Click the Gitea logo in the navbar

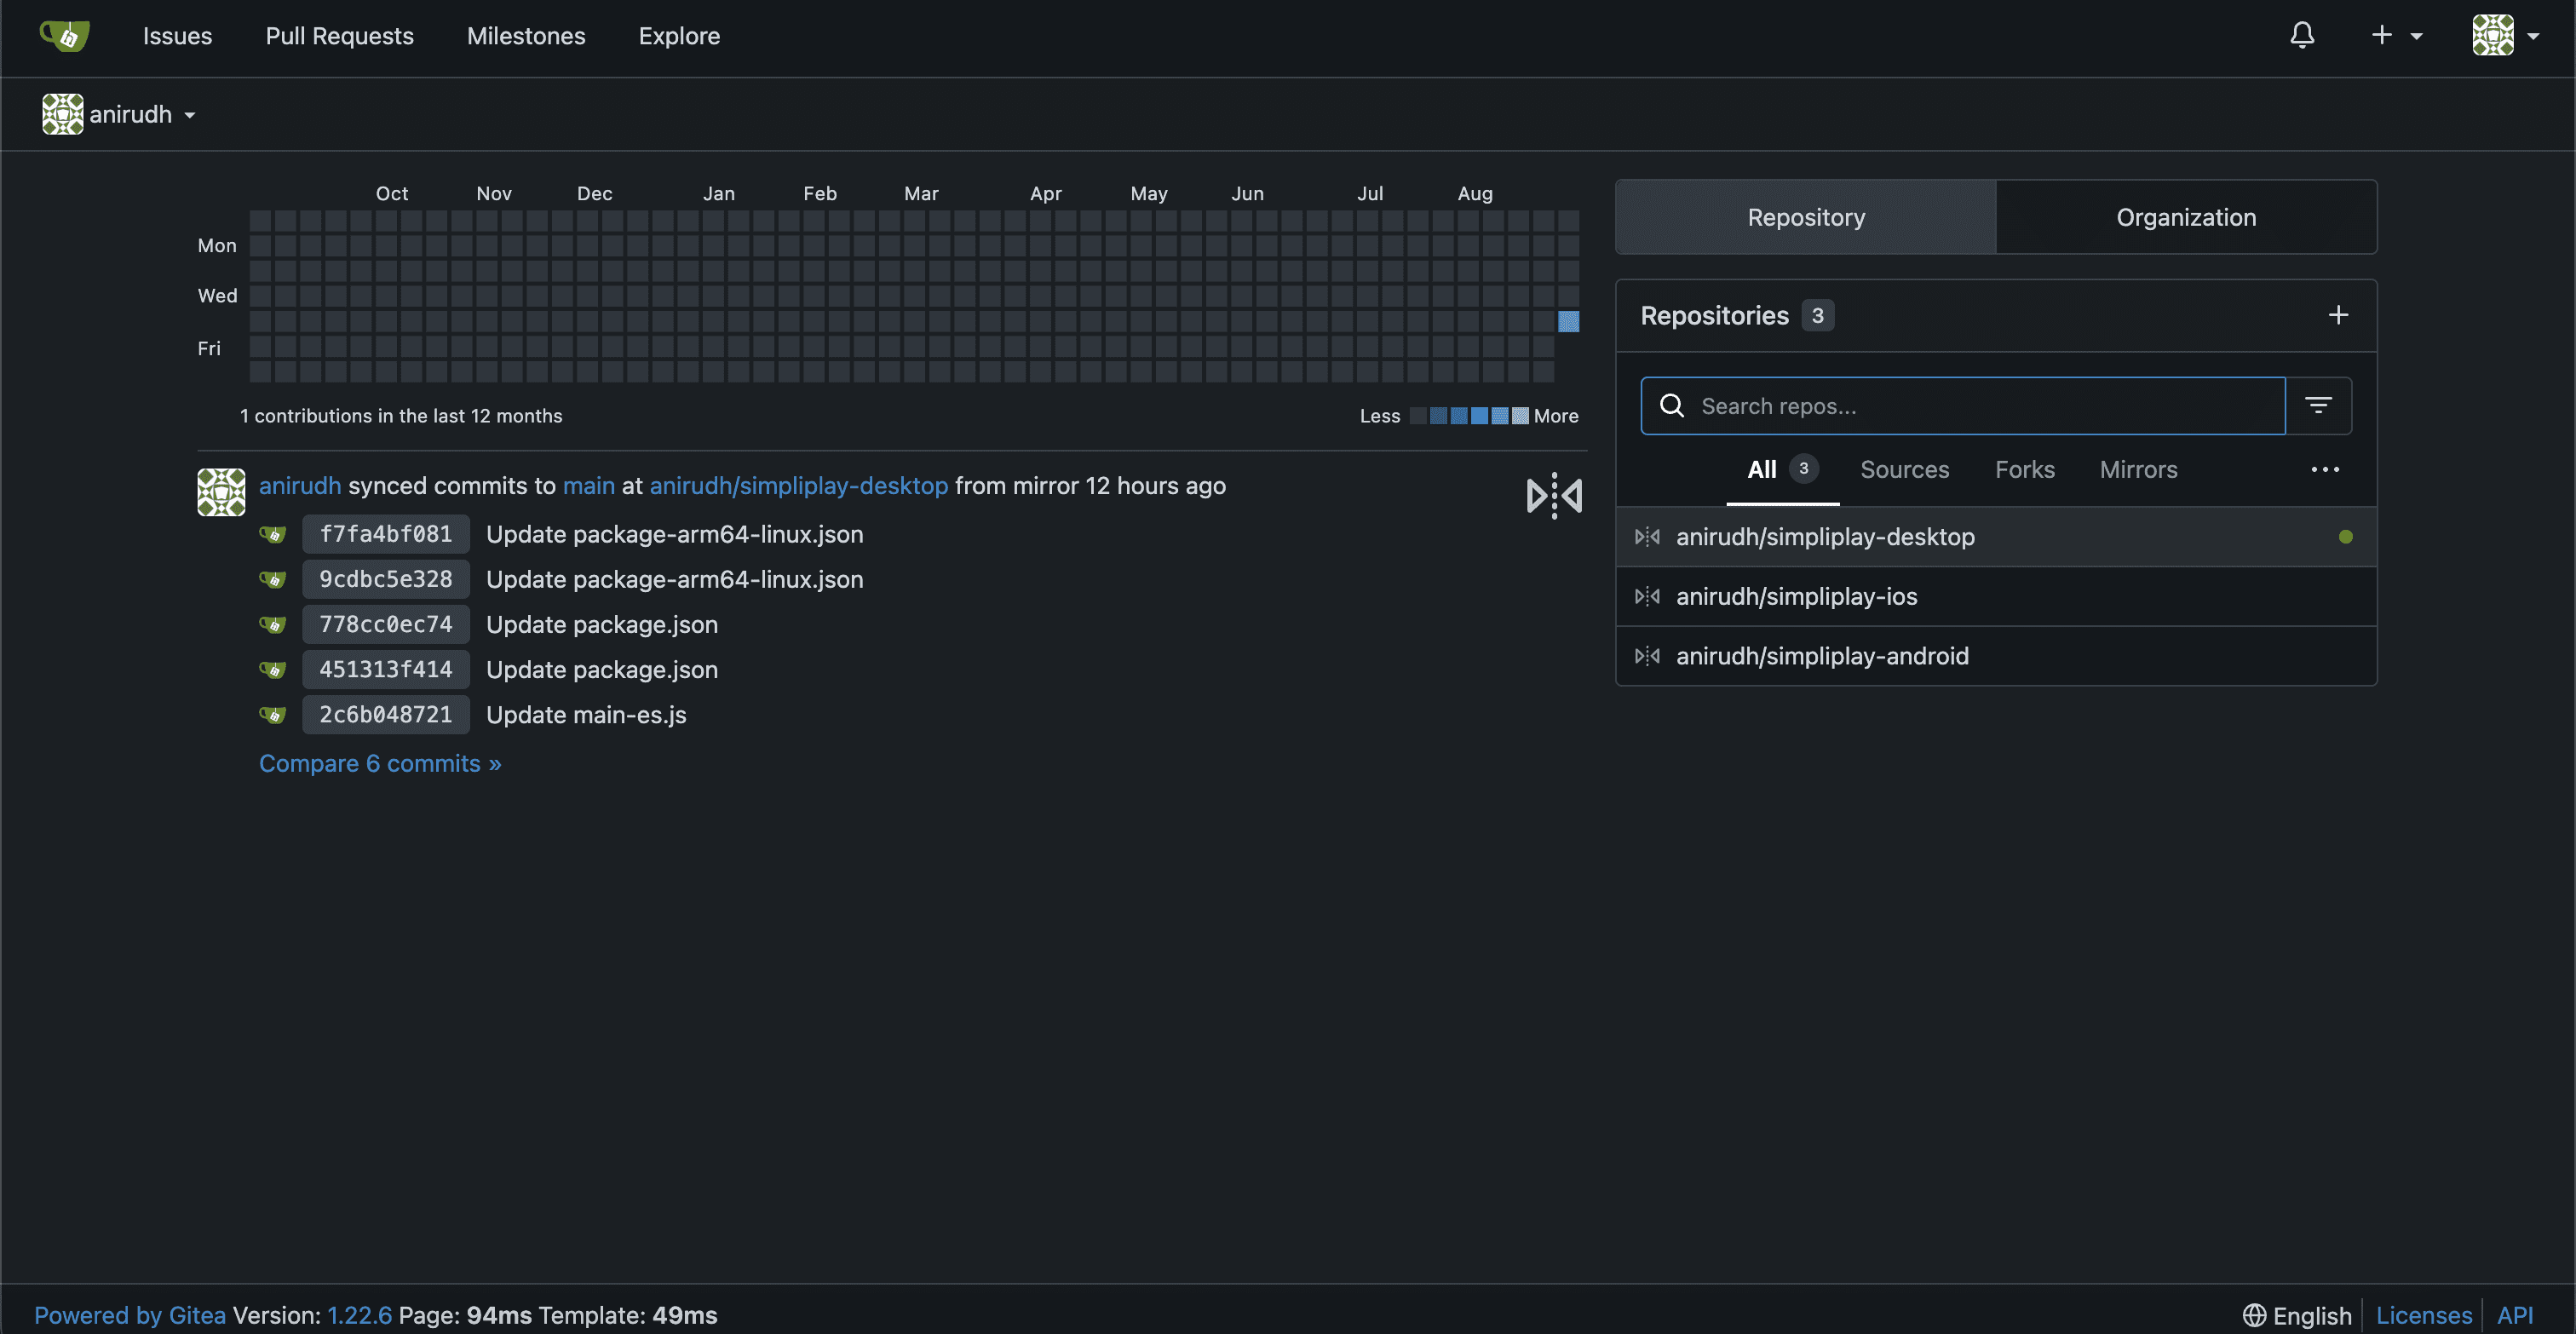(63, 35)
